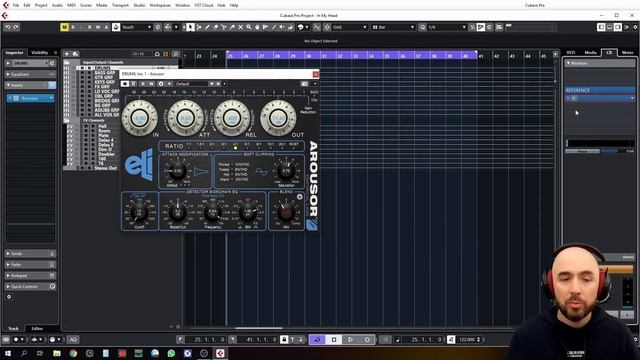Click the Redo arrow in toolbar
This screenshot has height=360, width=640.
pyautogui.click(x=16, y=27)
